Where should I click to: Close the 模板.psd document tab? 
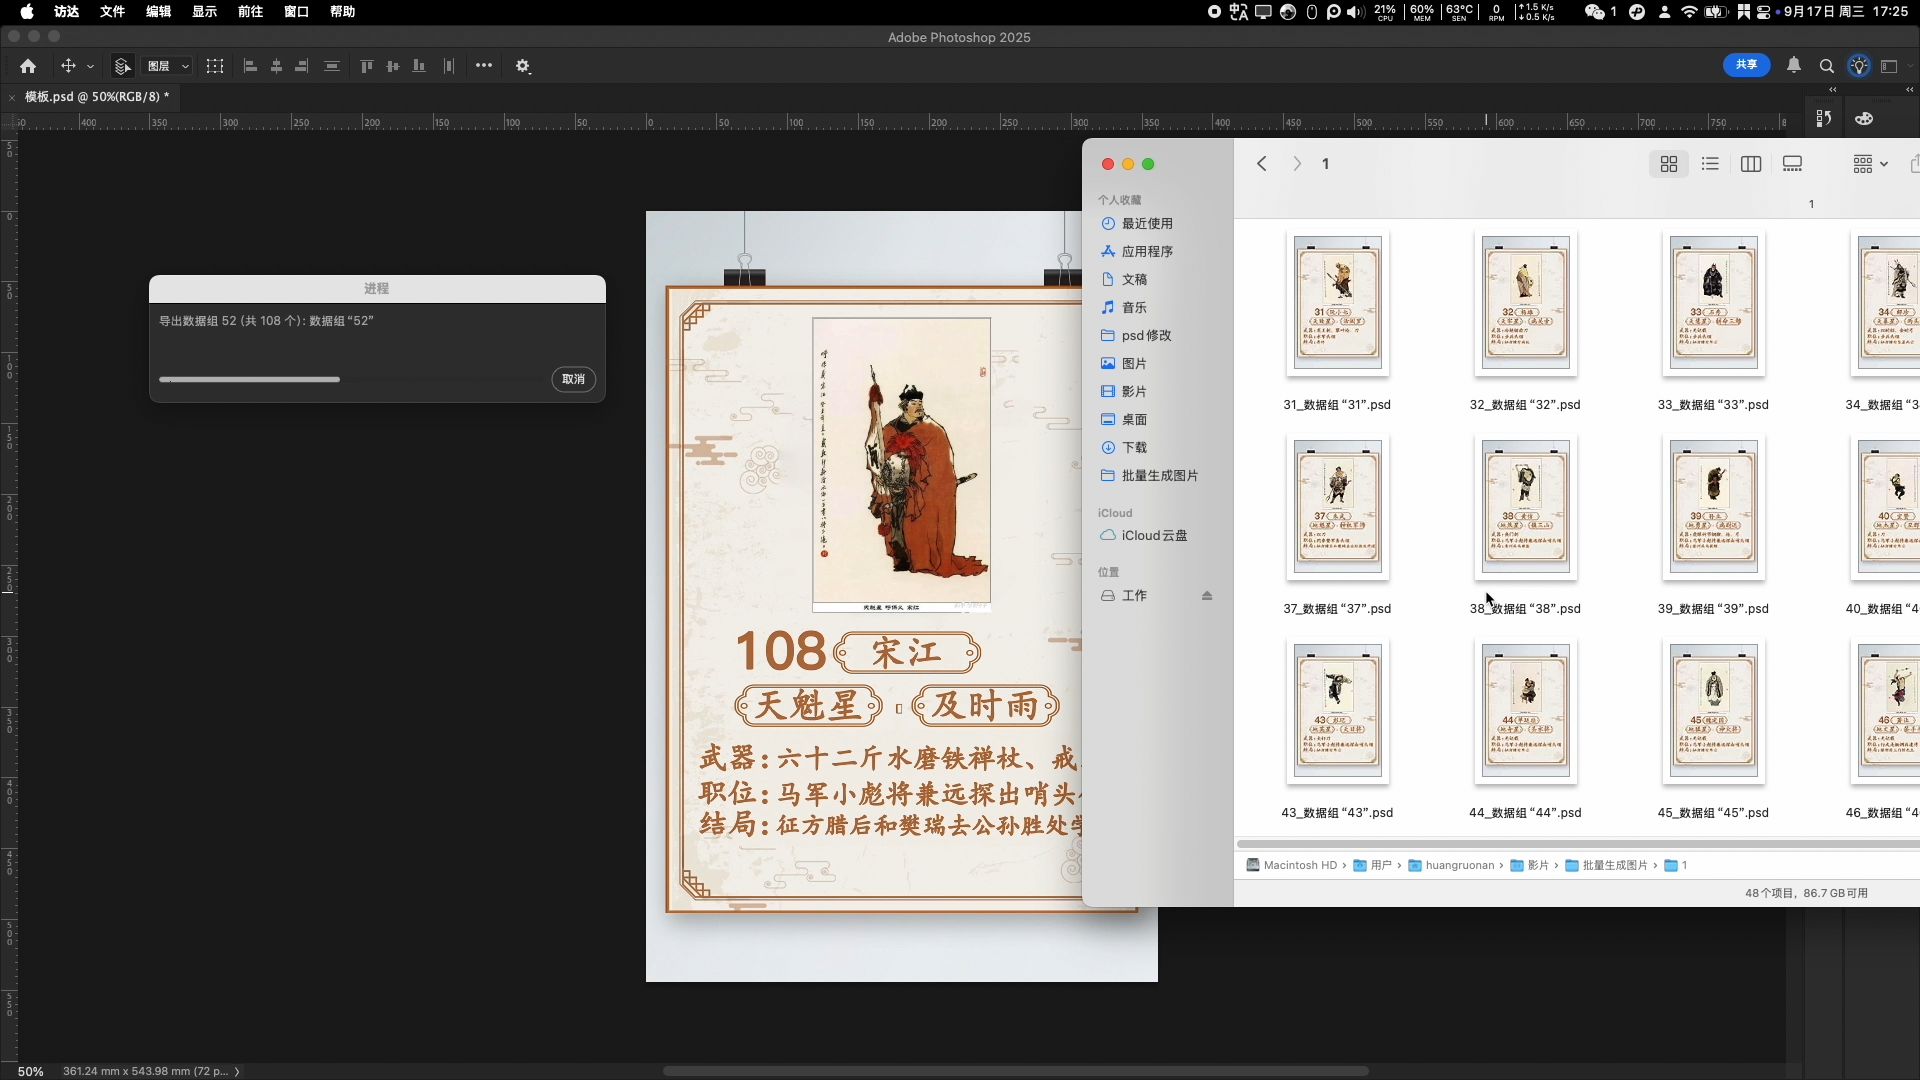11,97
